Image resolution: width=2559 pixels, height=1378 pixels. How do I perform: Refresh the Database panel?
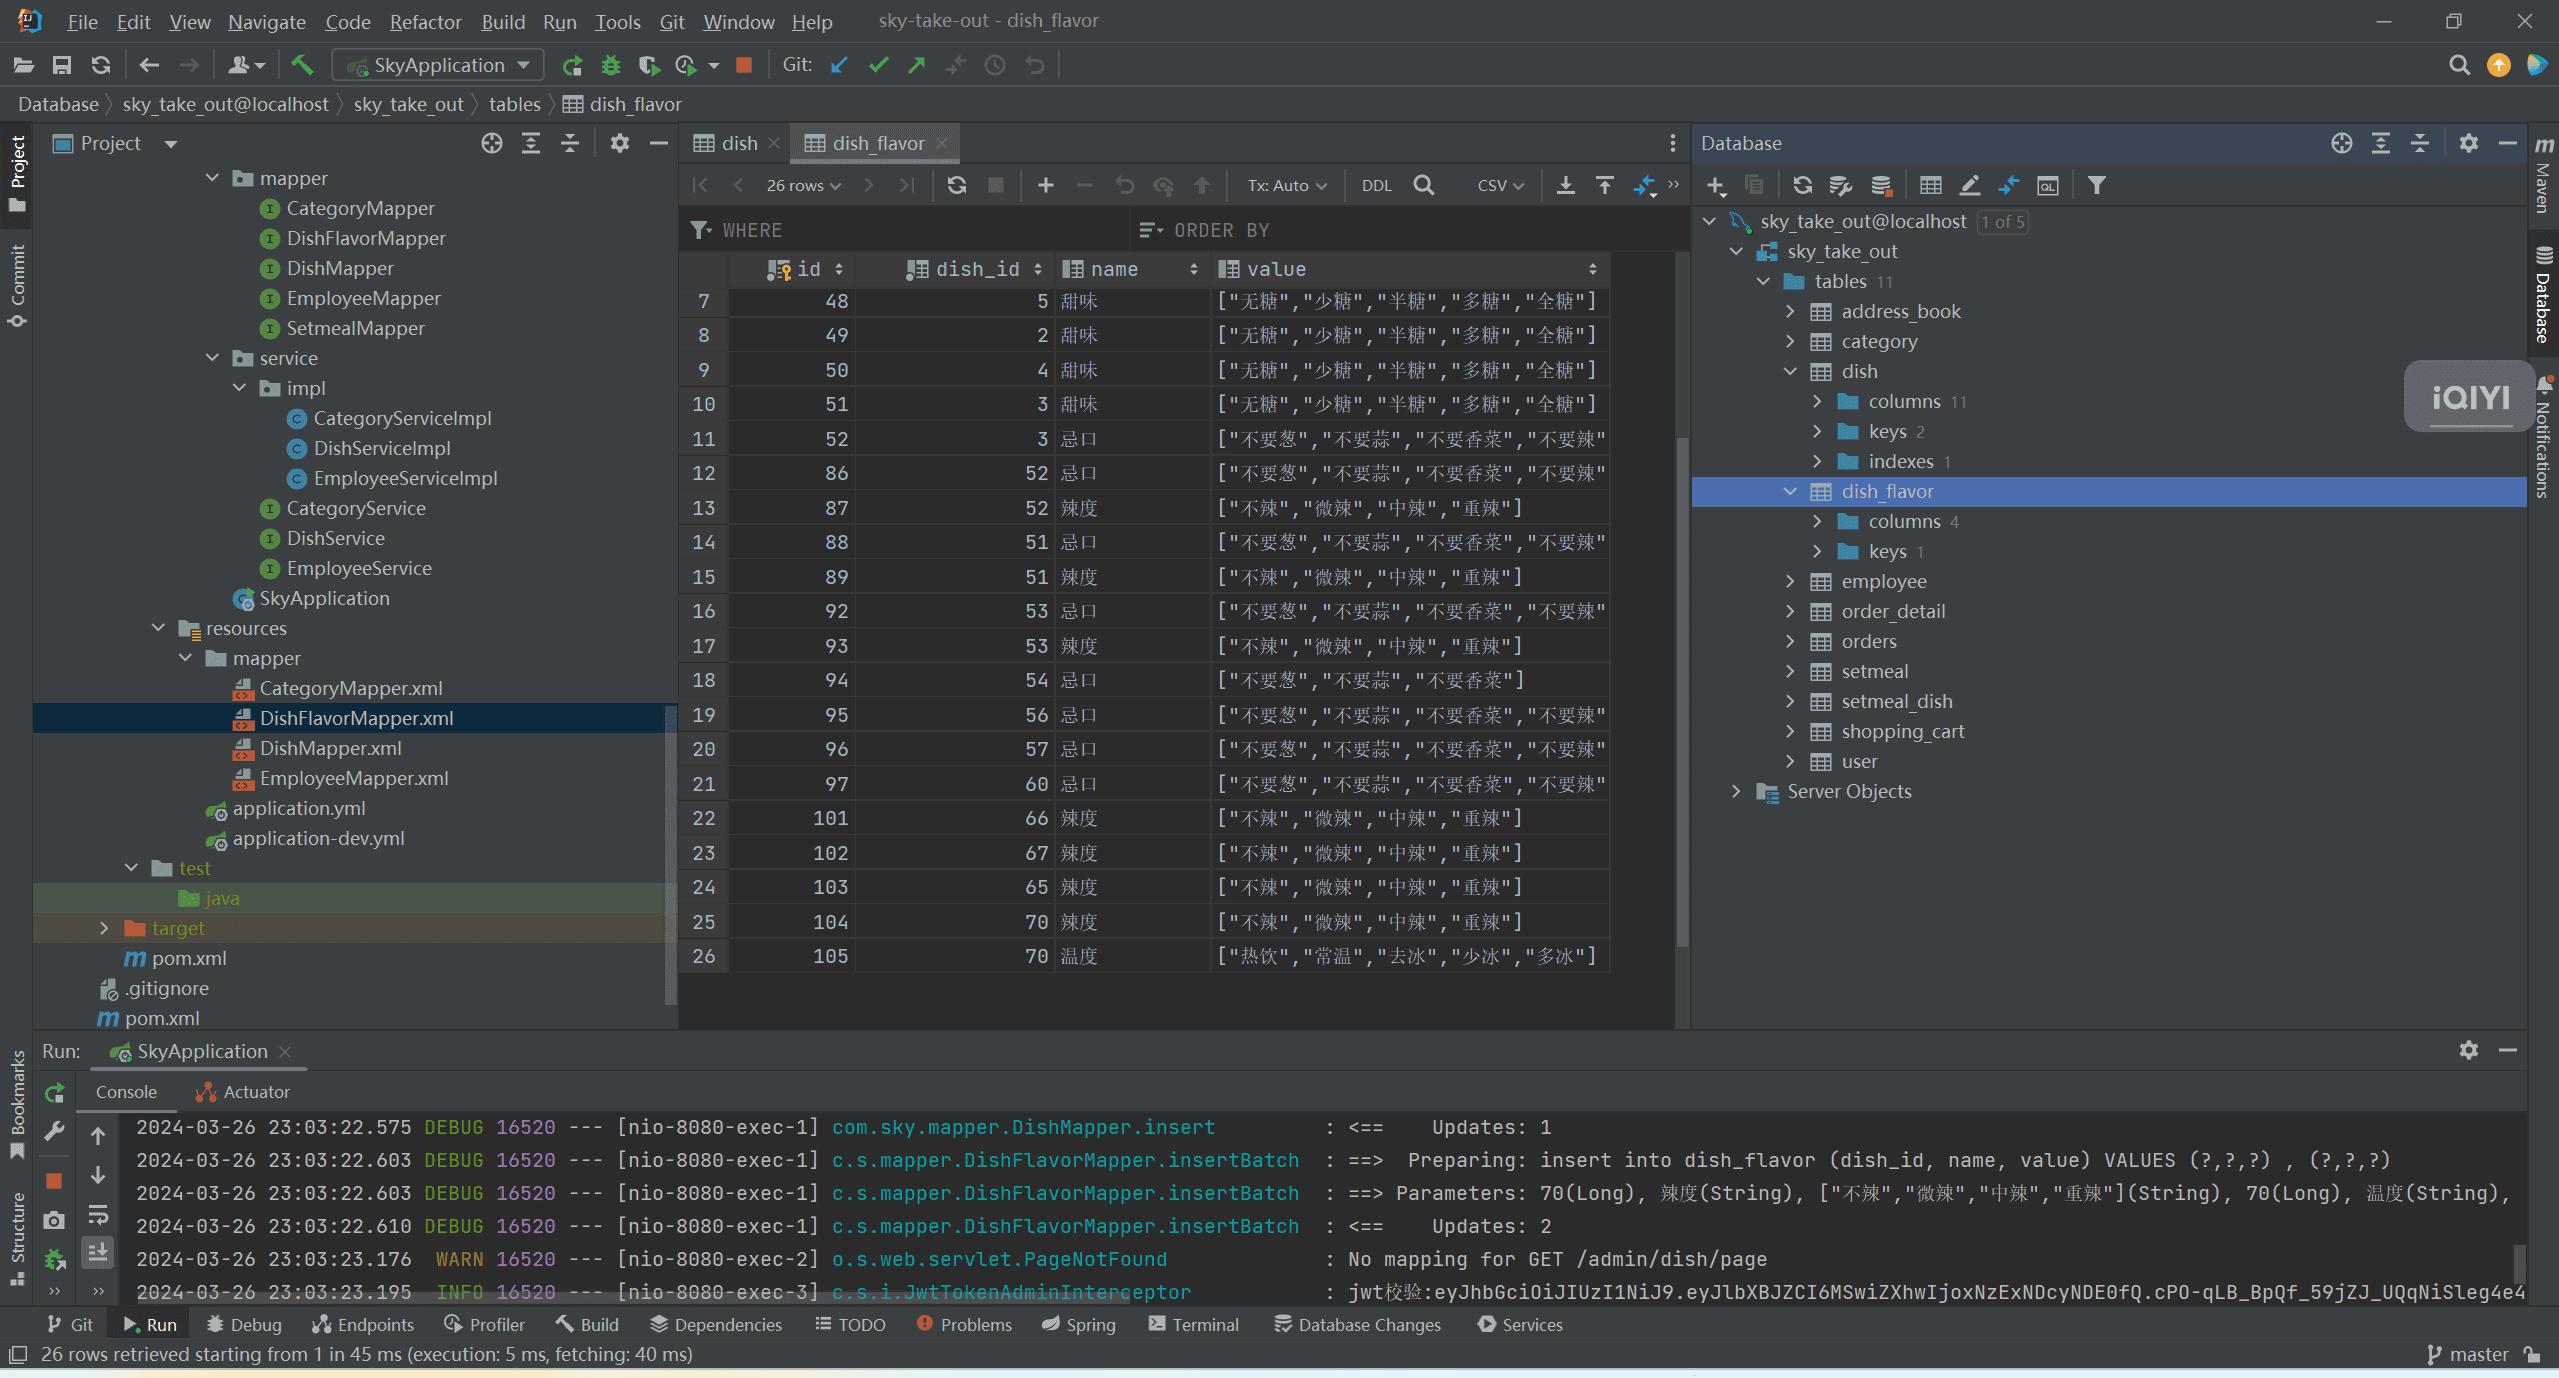click(1802, 185)
